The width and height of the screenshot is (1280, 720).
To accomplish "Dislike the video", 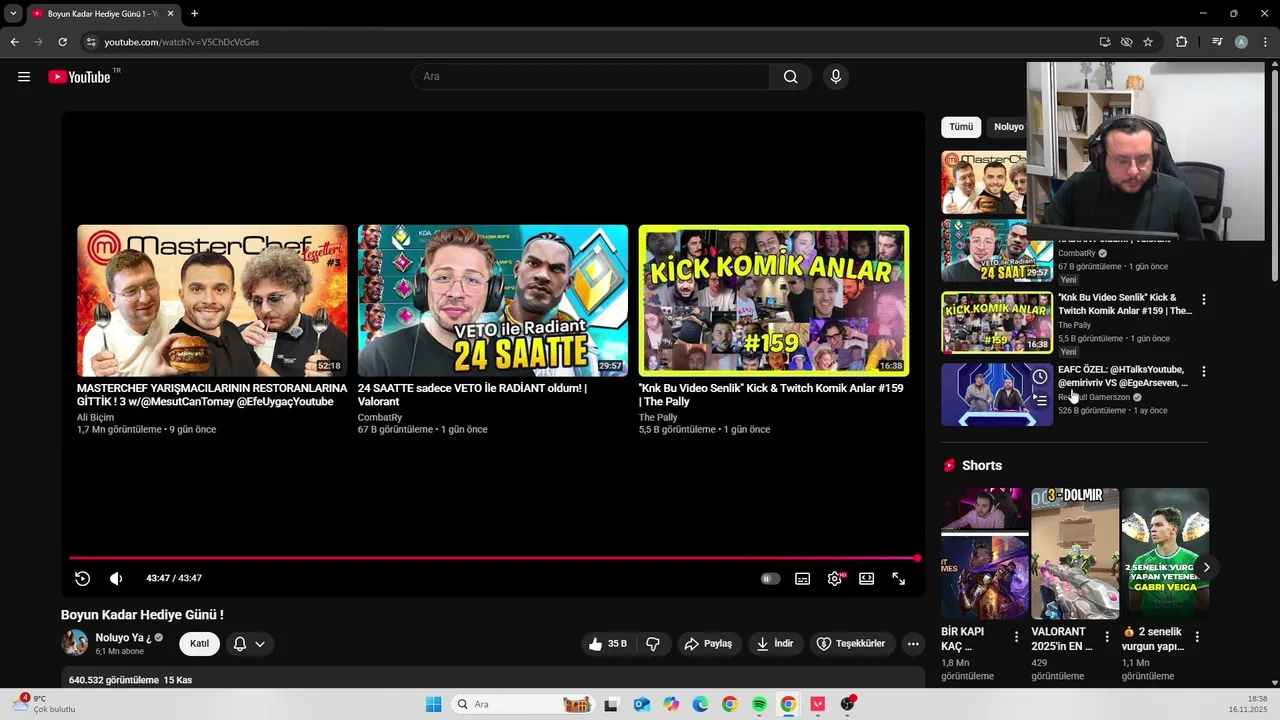I will (x=653, y=644).
